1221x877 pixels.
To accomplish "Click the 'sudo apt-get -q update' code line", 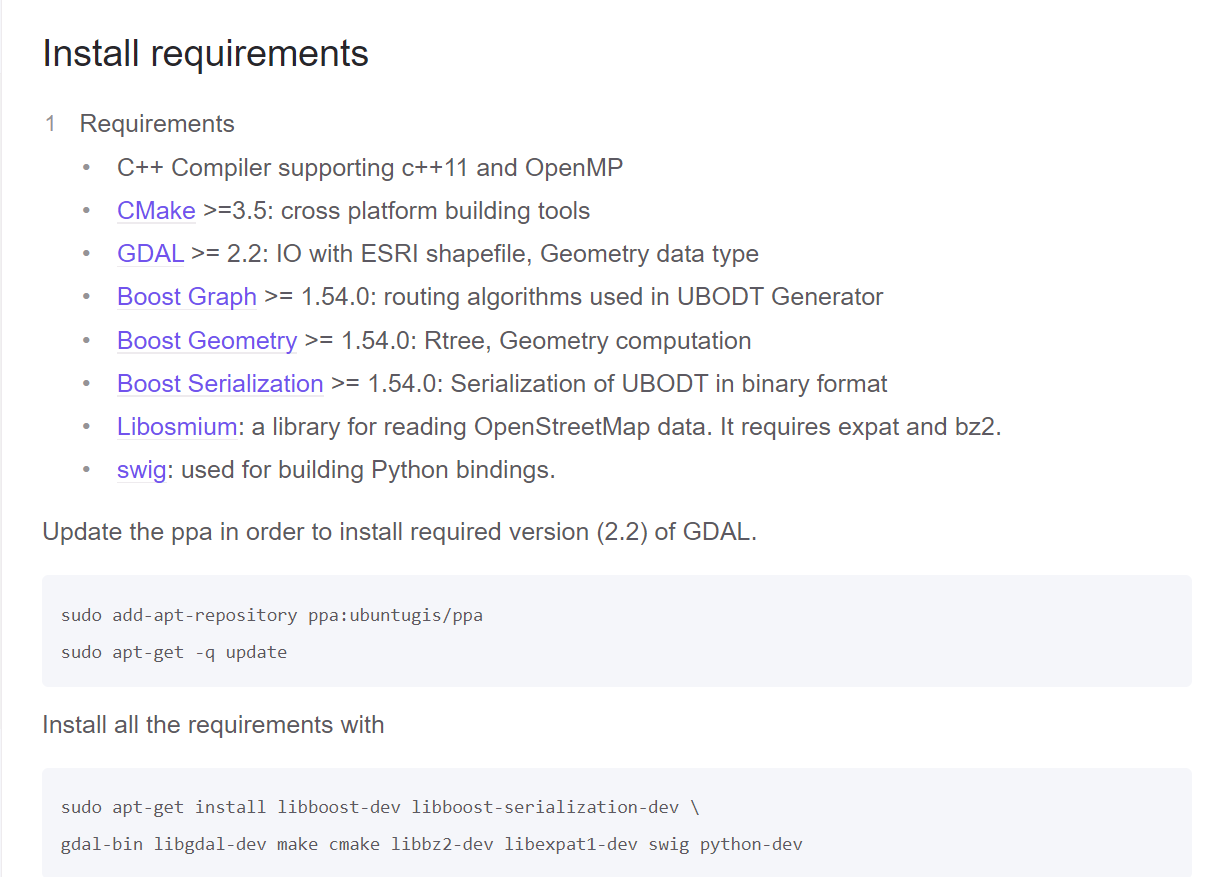I will [x=174, y=652].
